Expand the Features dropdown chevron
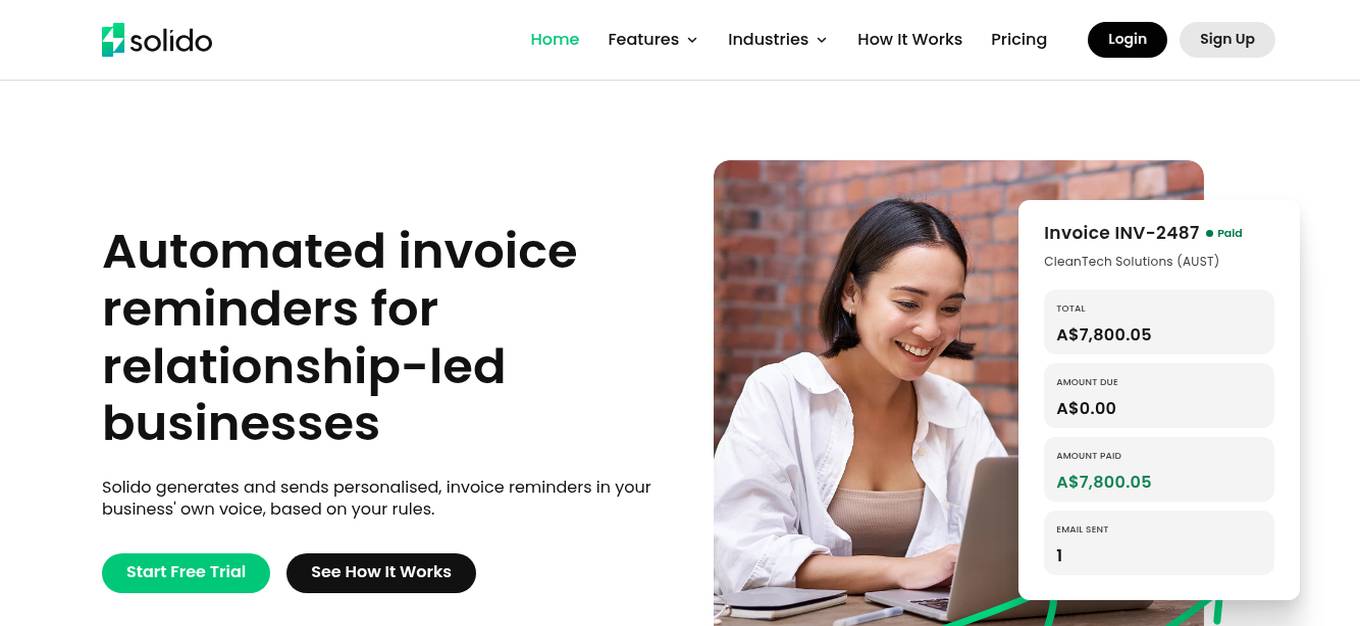This screenshot has height=626, width=1360. click(x=692, y=40)
